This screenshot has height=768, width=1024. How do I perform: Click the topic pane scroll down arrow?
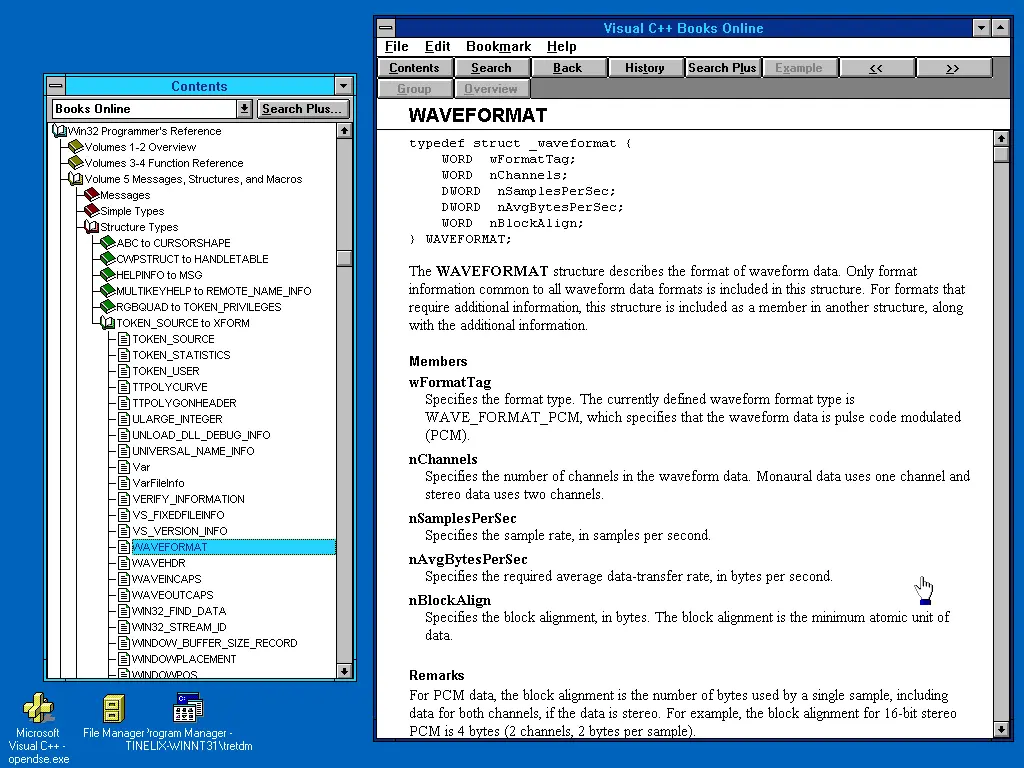coord(1001,729)
